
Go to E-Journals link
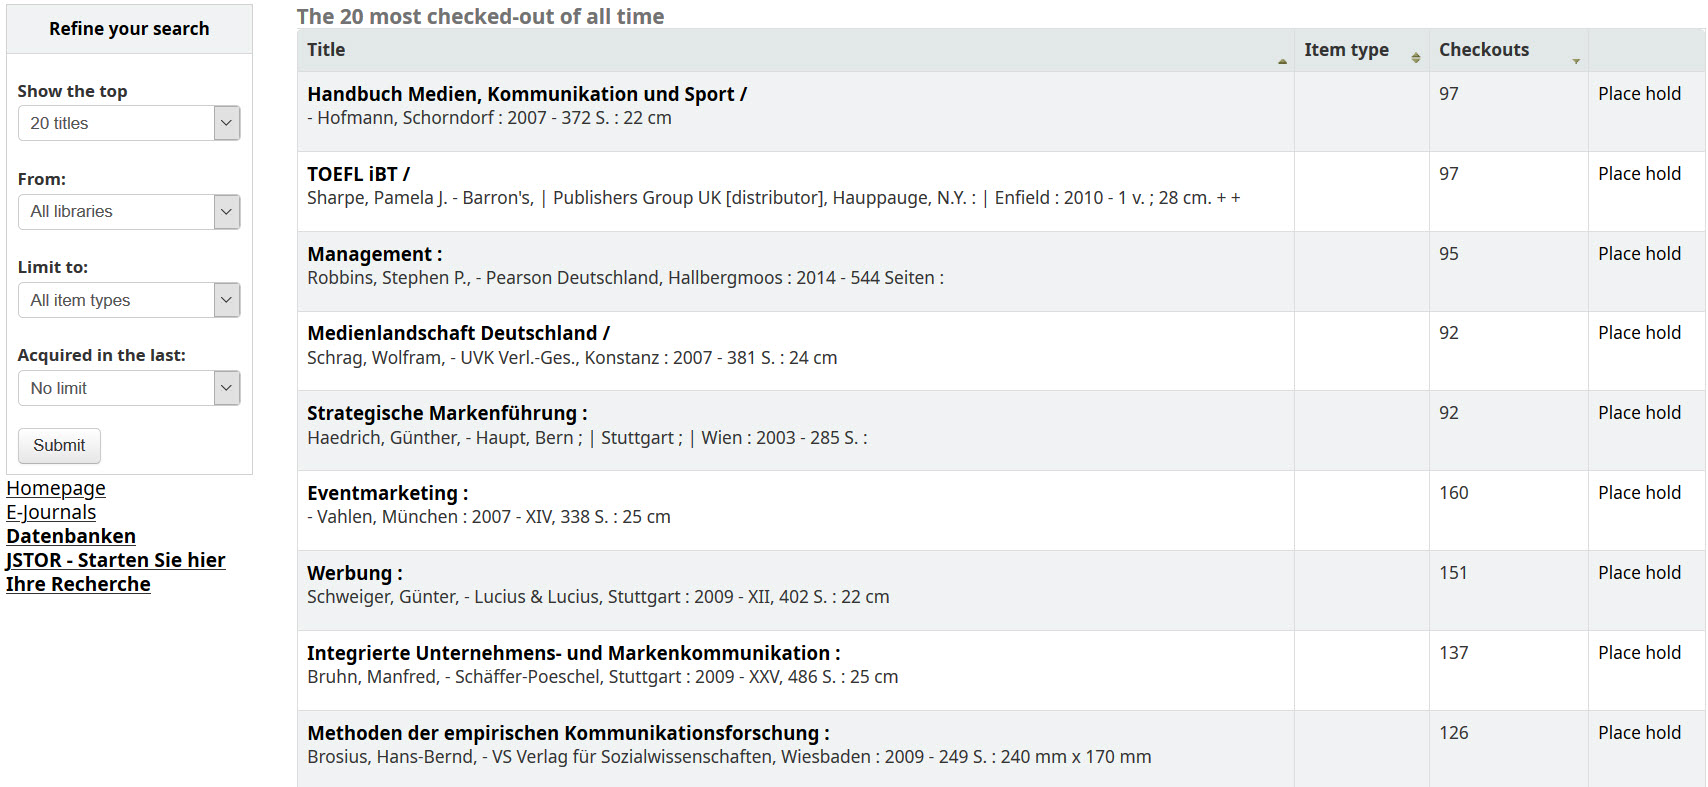tap(51, 512)
